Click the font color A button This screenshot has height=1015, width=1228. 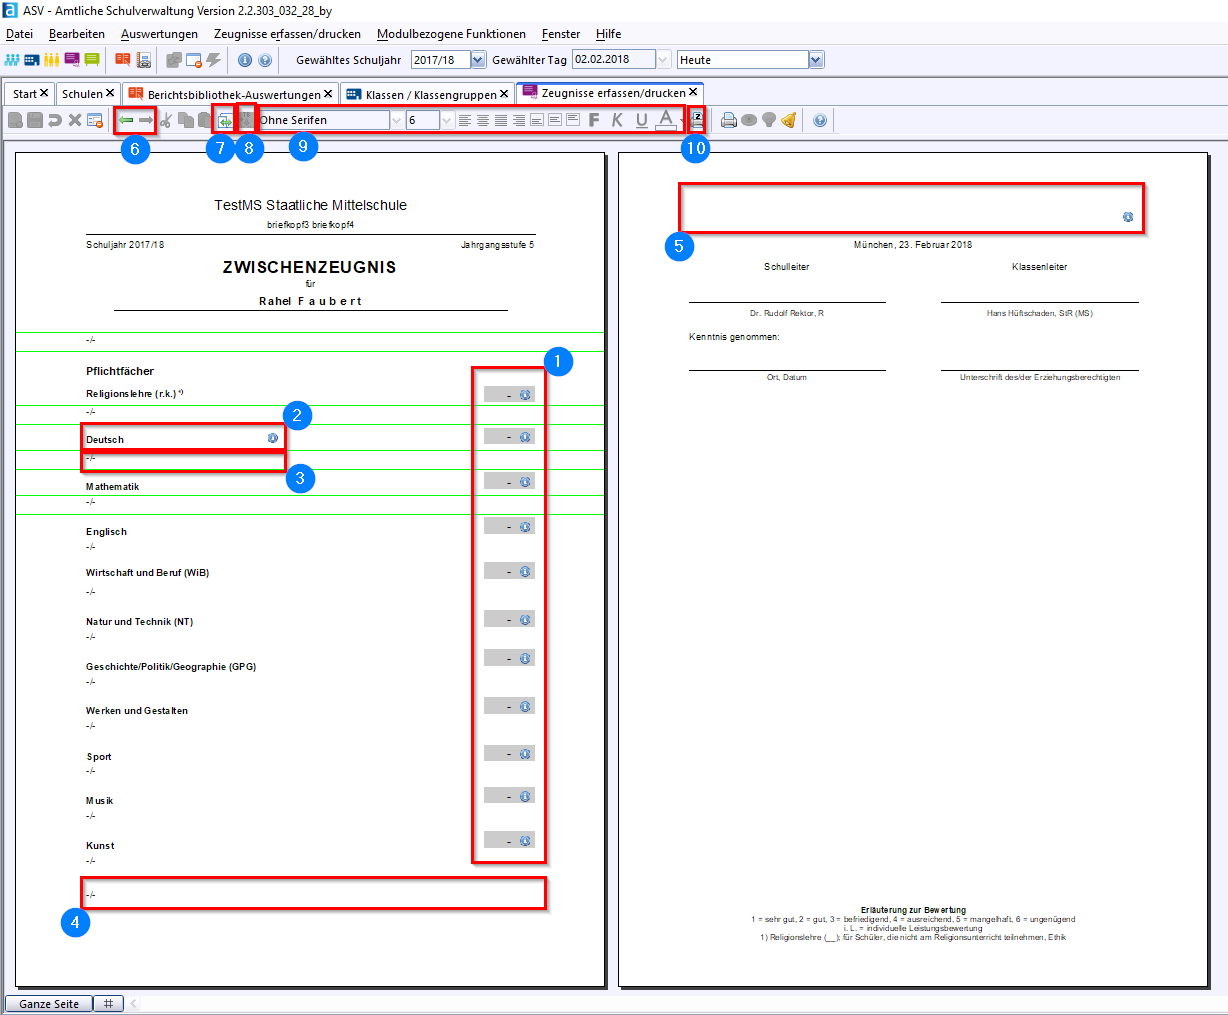(x=665, y=120)
